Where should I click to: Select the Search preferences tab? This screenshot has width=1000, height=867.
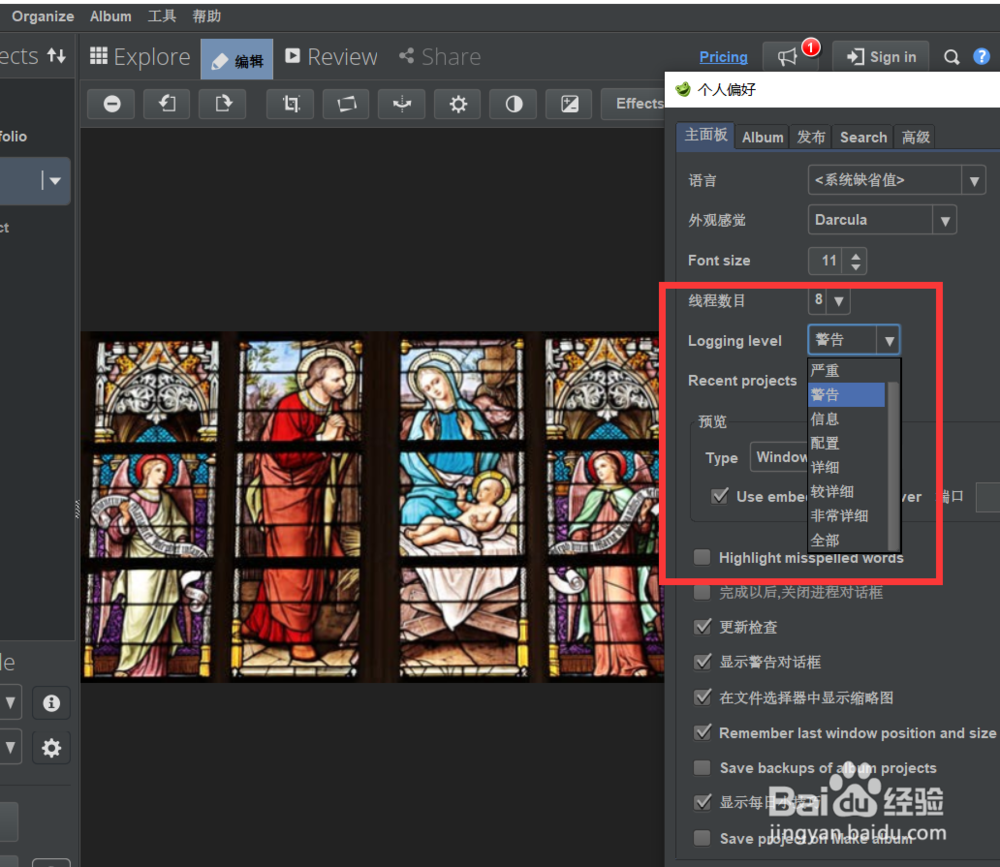click(x=863, y=137)
